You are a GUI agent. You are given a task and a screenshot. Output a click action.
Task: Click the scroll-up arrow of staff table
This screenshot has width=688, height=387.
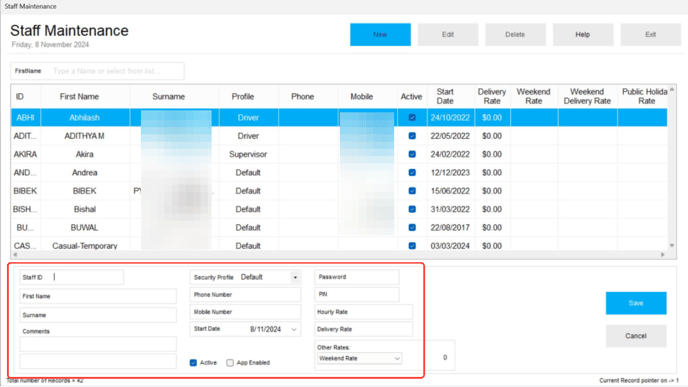tap(672, 90)
